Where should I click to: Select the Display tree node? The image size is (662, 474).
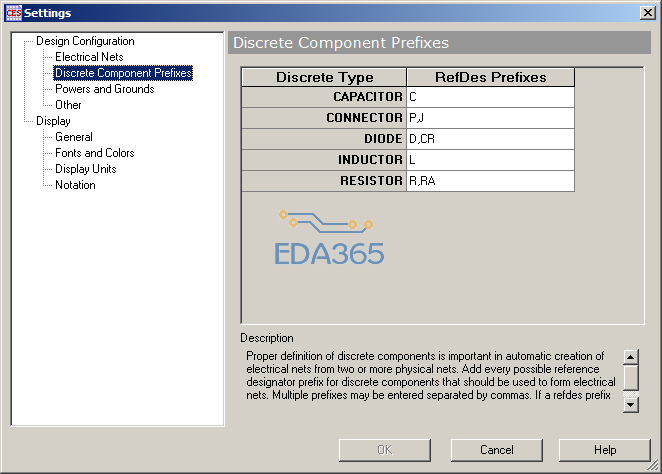click(53, 121)
